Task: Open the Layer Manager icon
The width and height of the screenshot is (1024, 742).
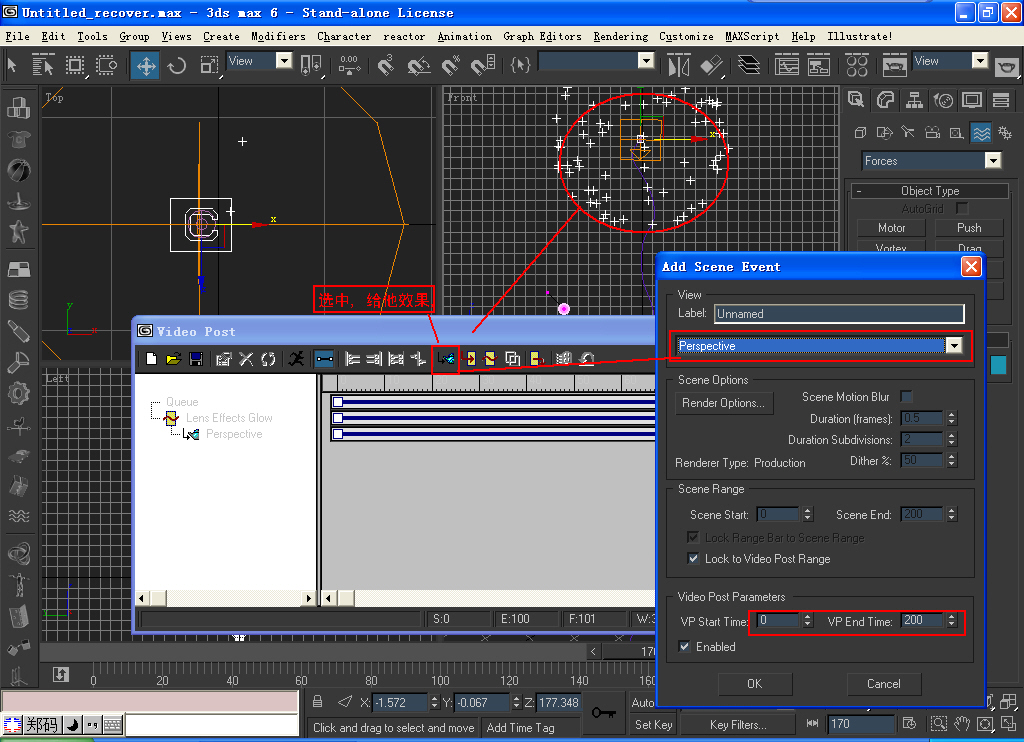Action: [748, 65]
